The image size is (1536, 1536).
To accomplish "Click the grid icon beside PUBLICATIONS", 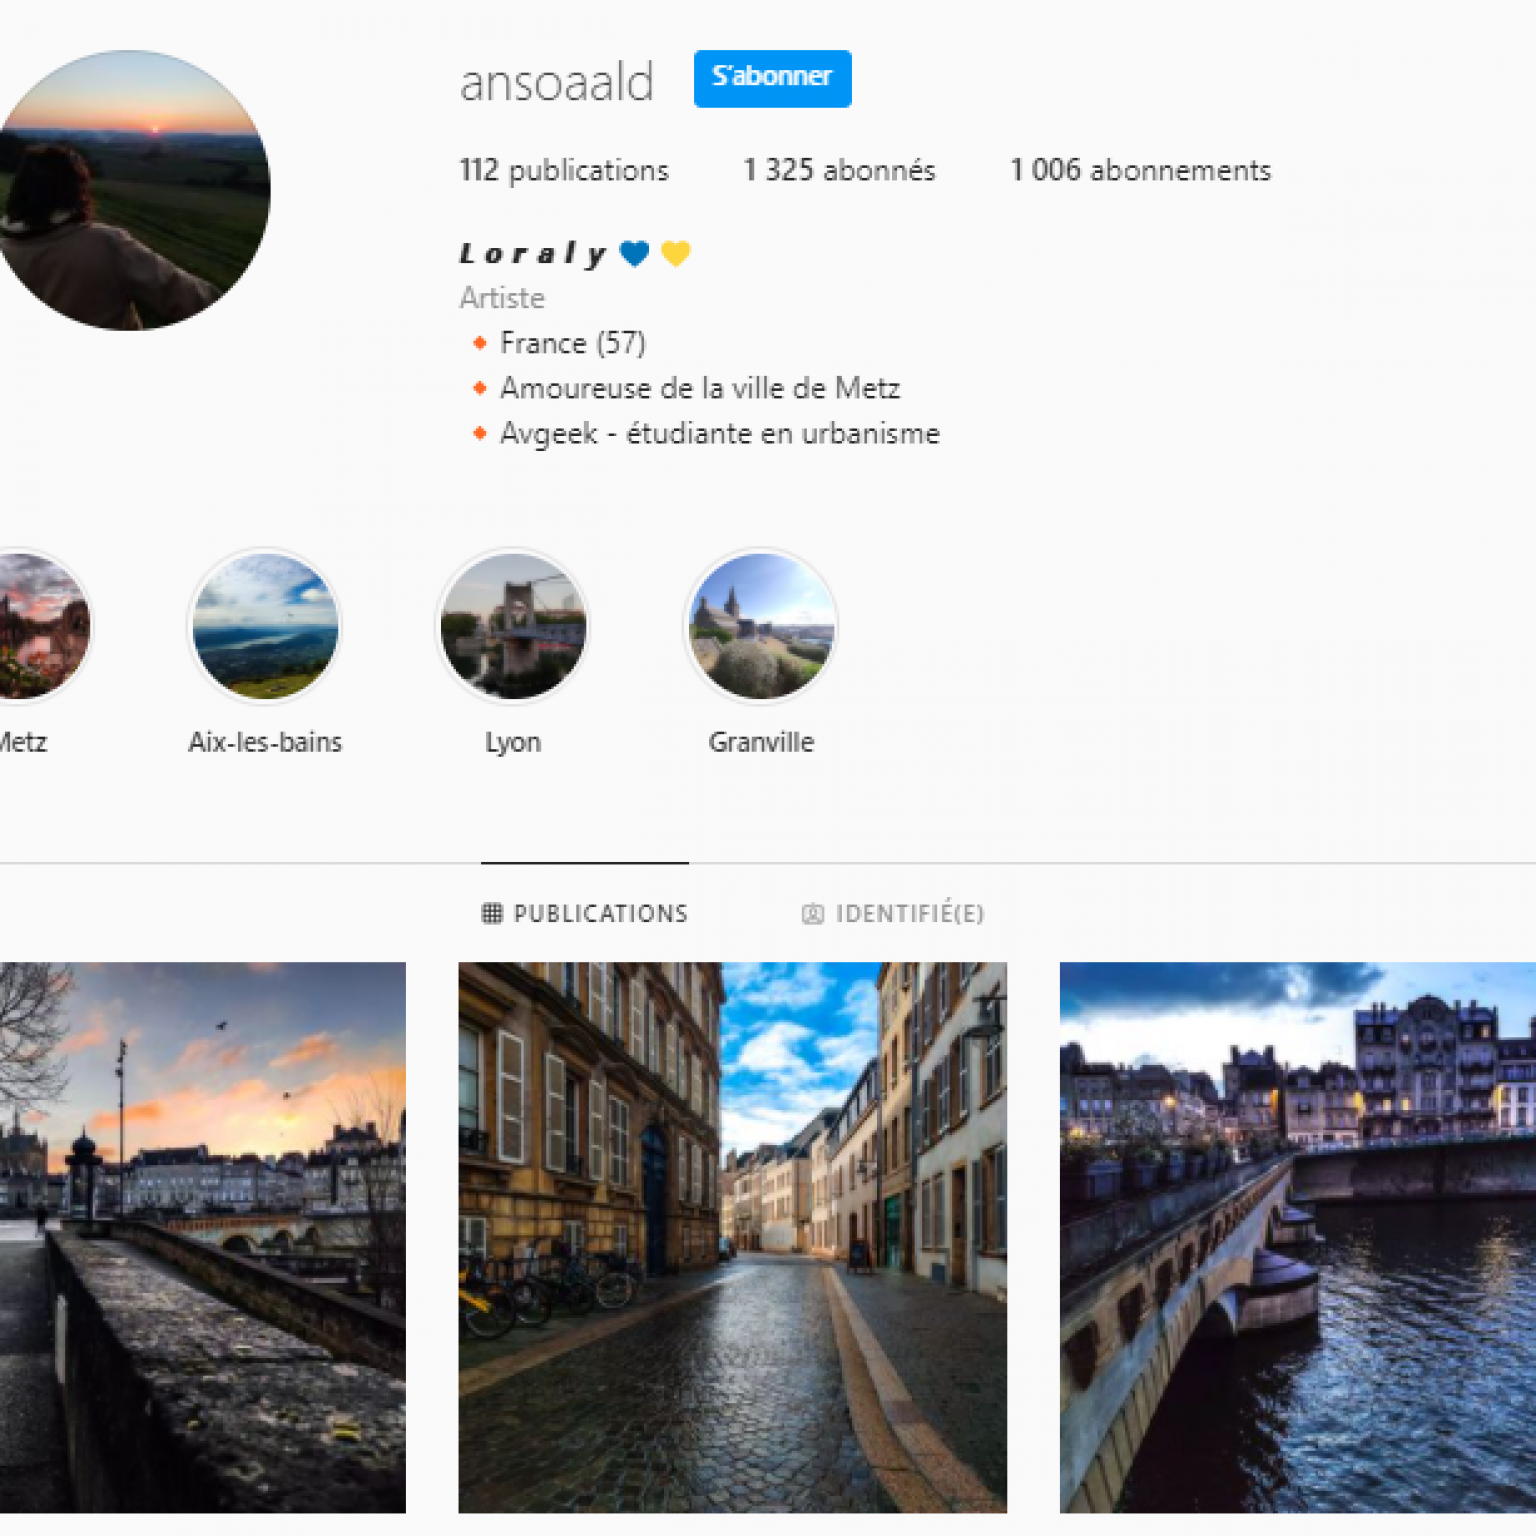I will pos(492,913).
